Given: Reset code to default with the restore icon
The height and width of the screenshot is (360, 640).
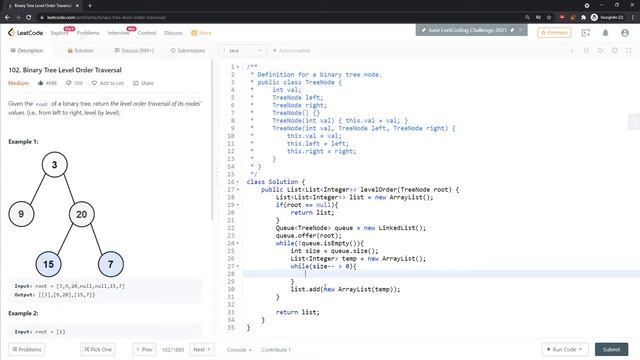Looking at the screenshot, I should 600,50.
